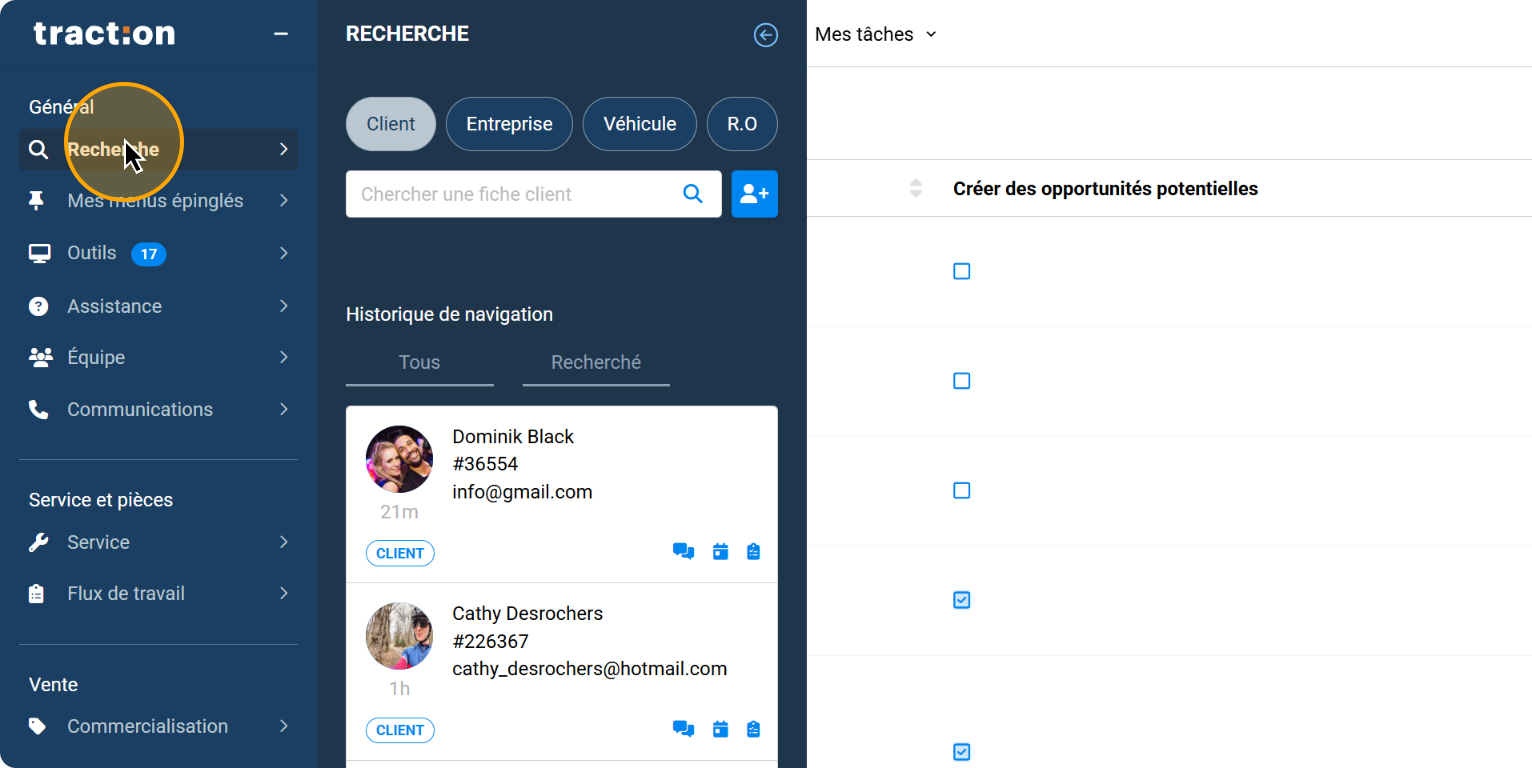Click column sort arrows beside Créer des opportunités
The width and height of the screenshot is (1532, 768).
915,188
